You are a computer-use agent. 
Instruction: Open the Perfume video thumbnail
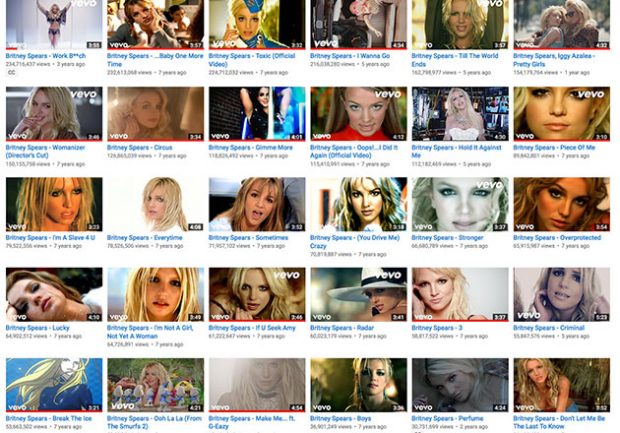pos(460,385)
